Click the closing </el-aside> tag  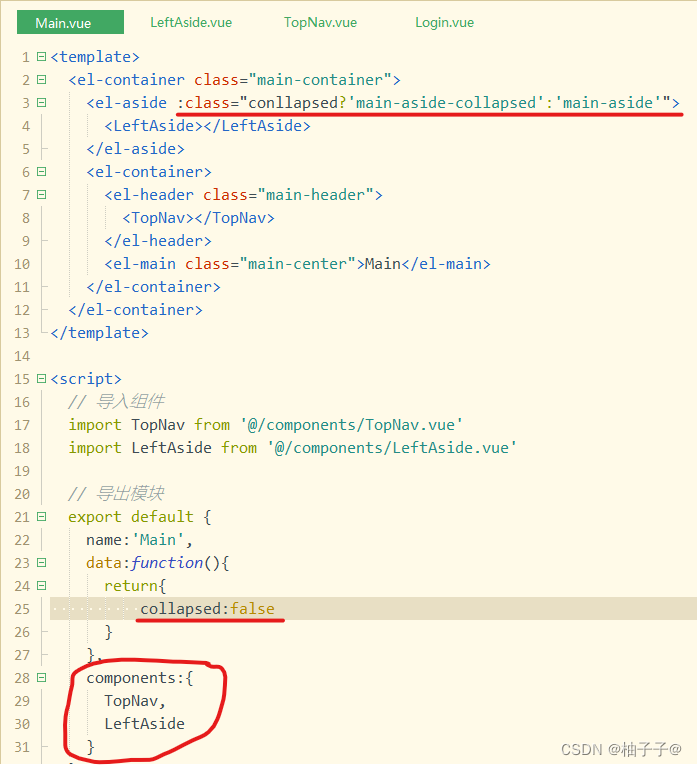(x=135, y=149)
